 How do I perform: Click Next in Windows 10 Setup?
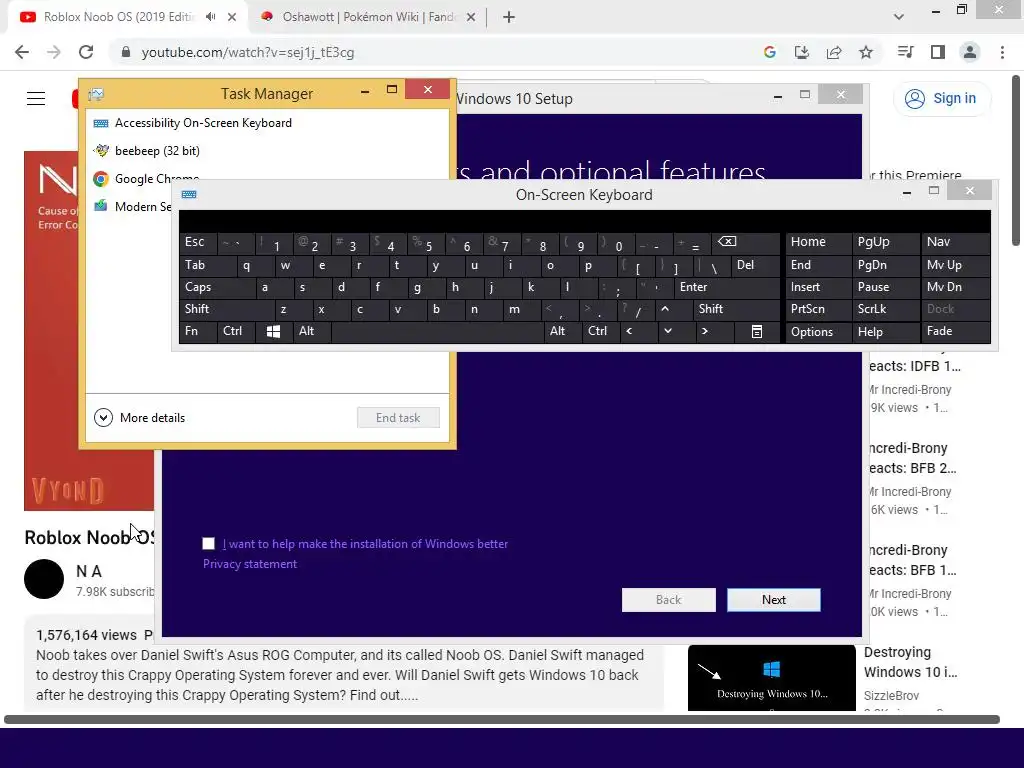tap(774, 600)
